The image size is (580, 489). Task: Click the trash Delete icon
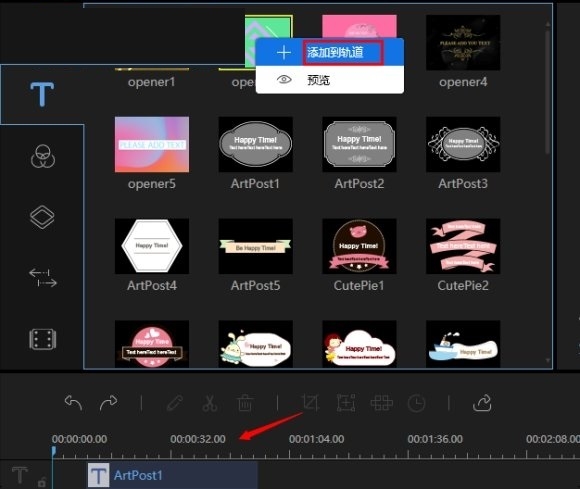pyautogui.click(x=245, y=403)
